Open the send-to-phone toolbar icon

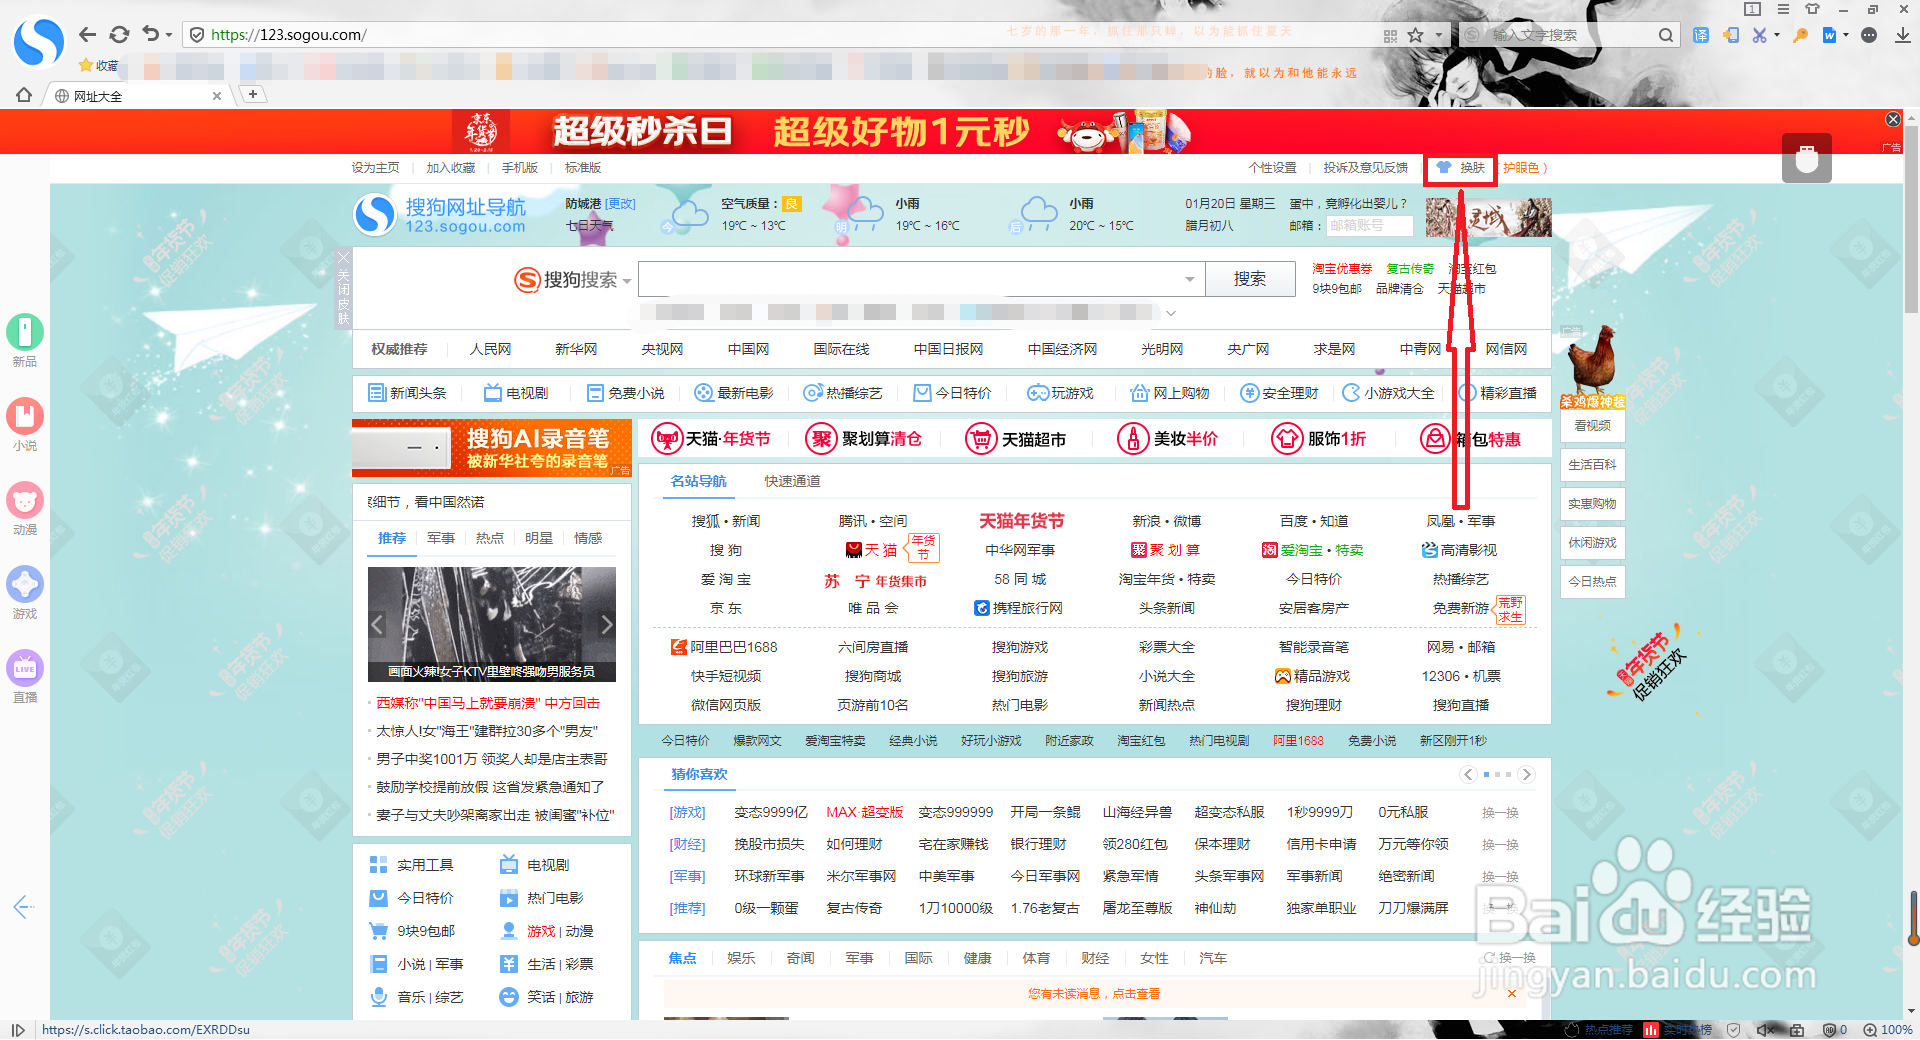[1731, 35]
